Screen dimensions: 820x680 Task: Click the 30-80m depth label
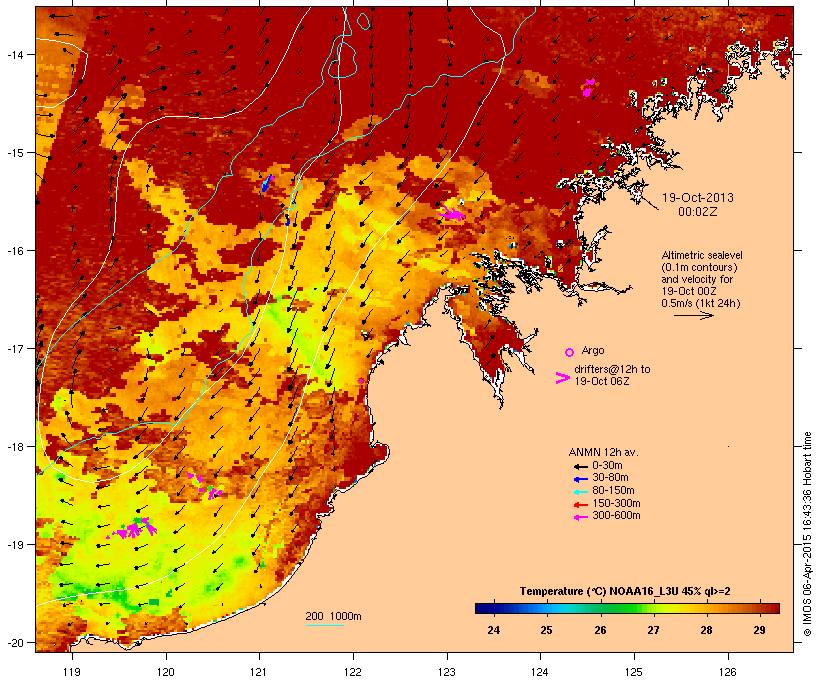(x=610, y=478)
